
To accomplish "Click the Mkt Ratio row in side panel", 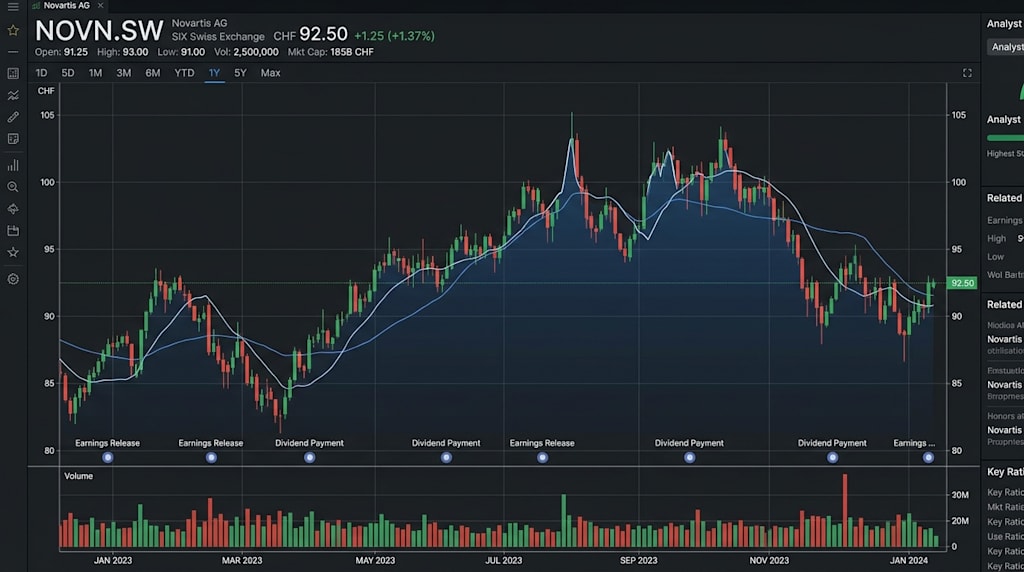I will point(1005,507).
